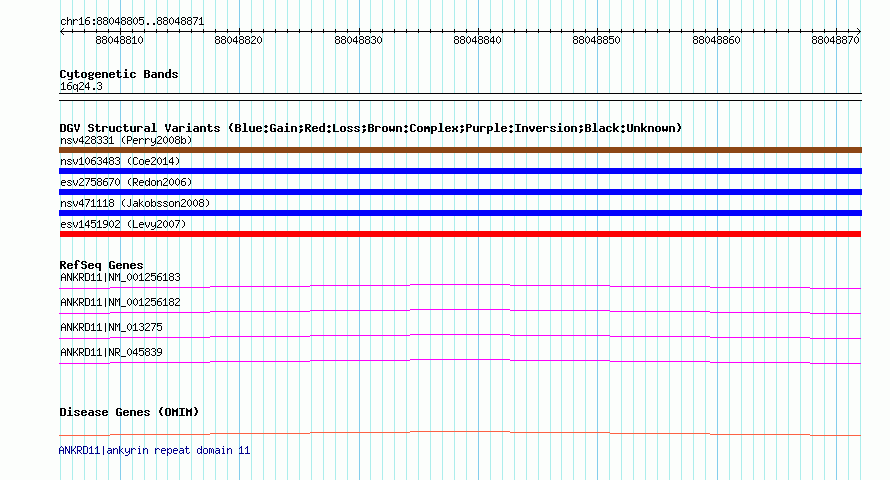Click the magenta NM_001256183 transcript line
The height and width of the screenshot is (480, 890).
pyautogui.click(x=460, y=286)
